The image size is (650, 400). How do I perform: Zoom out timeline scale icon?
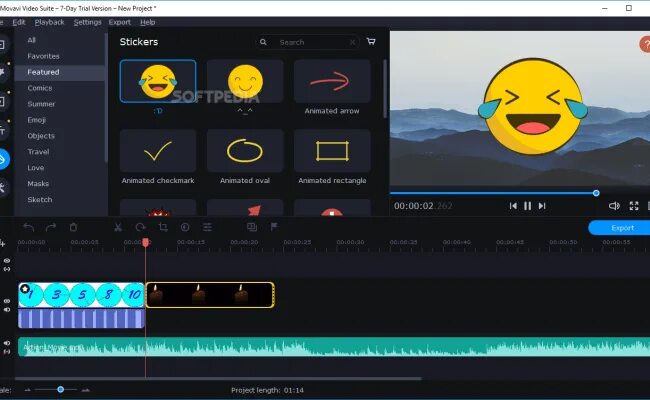[28, 390]
